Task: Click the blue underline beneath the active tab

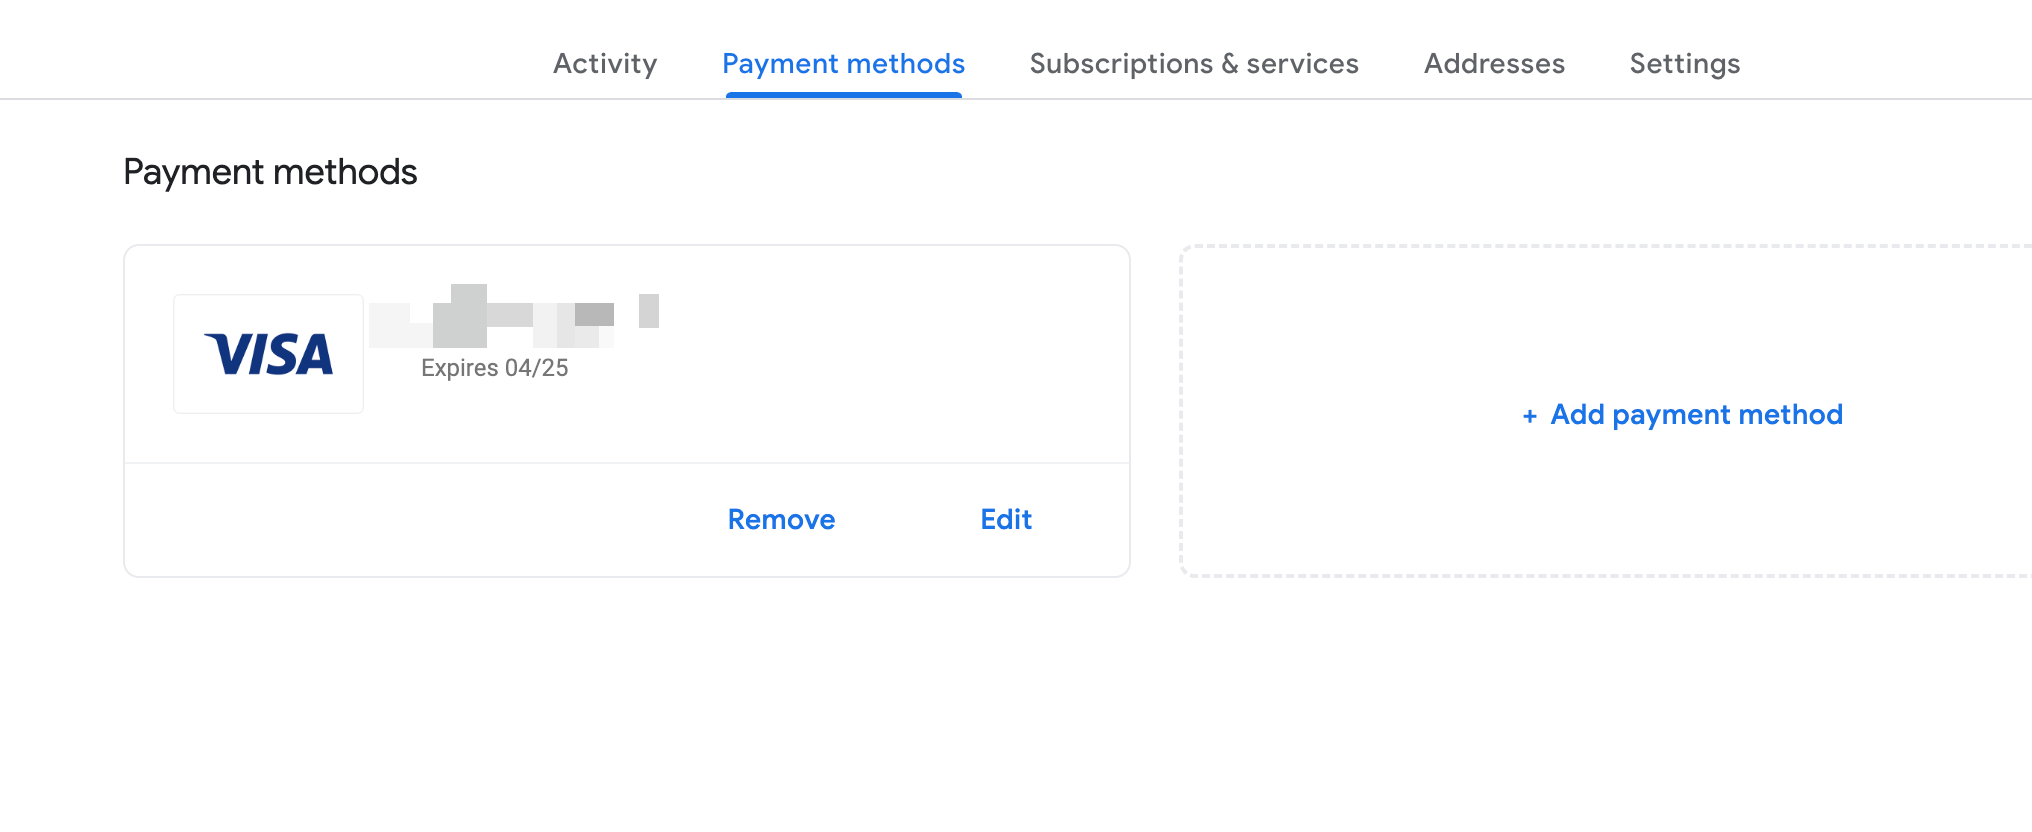Action: click(x=843, y=95)
